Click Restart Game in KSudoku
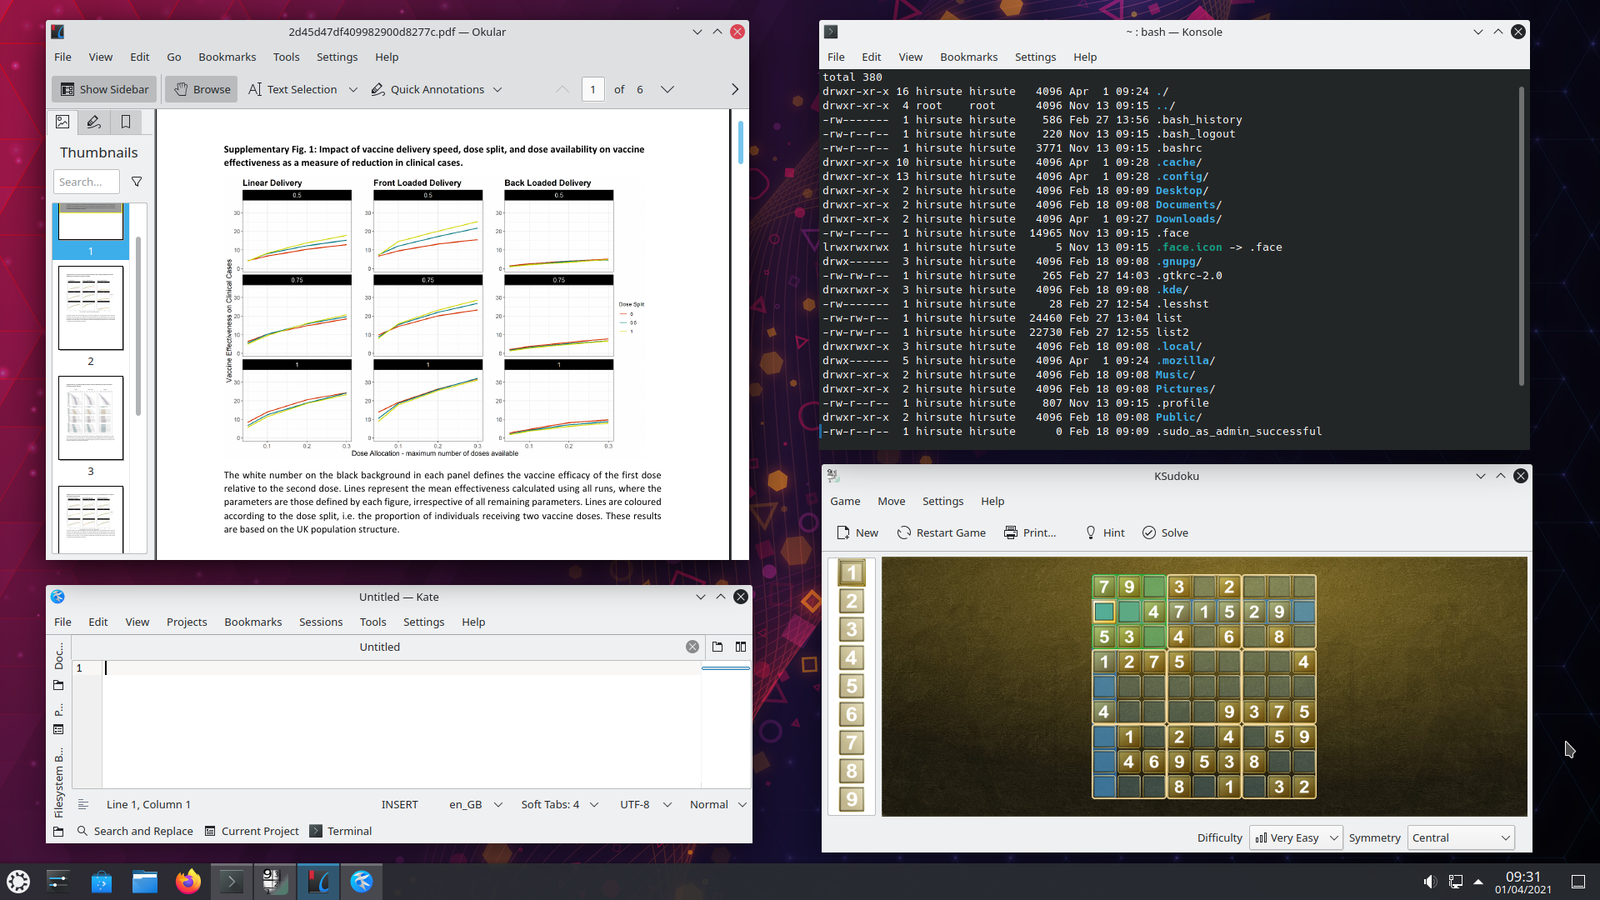1600x900 pixels. coord(941,533)
